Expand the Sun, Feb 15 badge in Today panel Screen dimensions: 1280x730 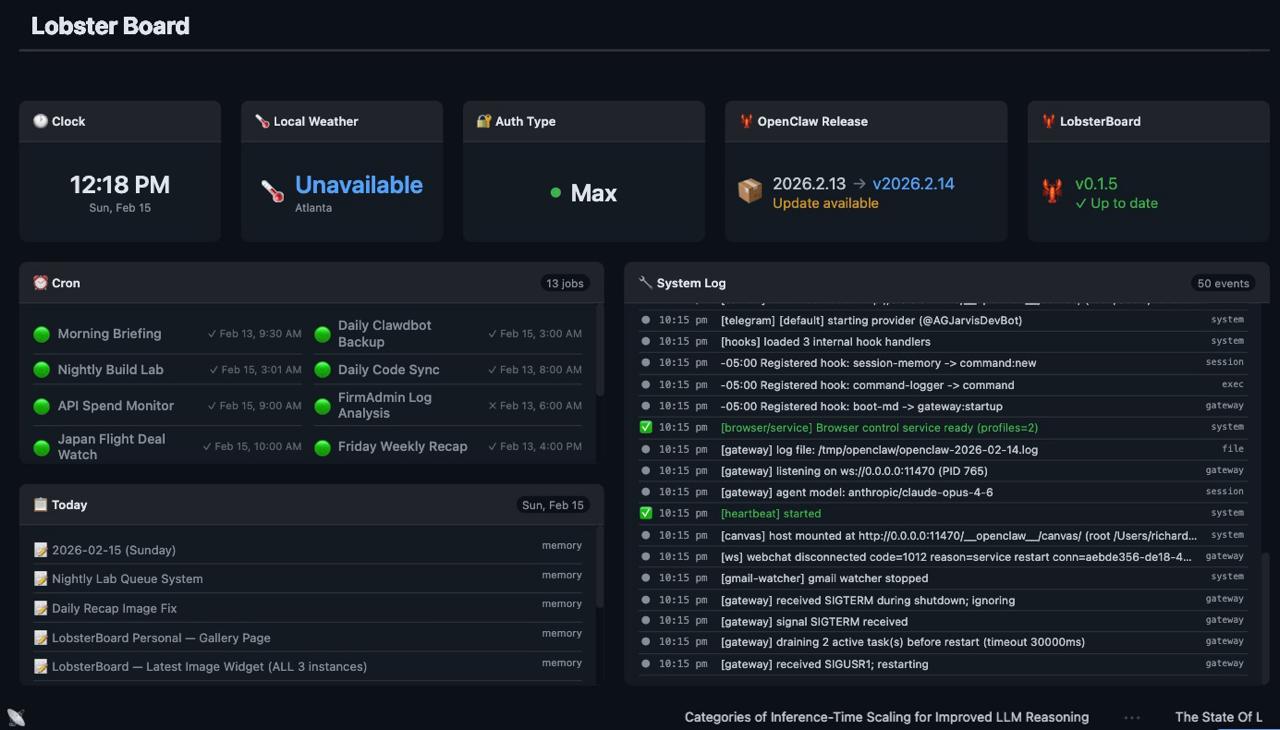coord(553,505)
